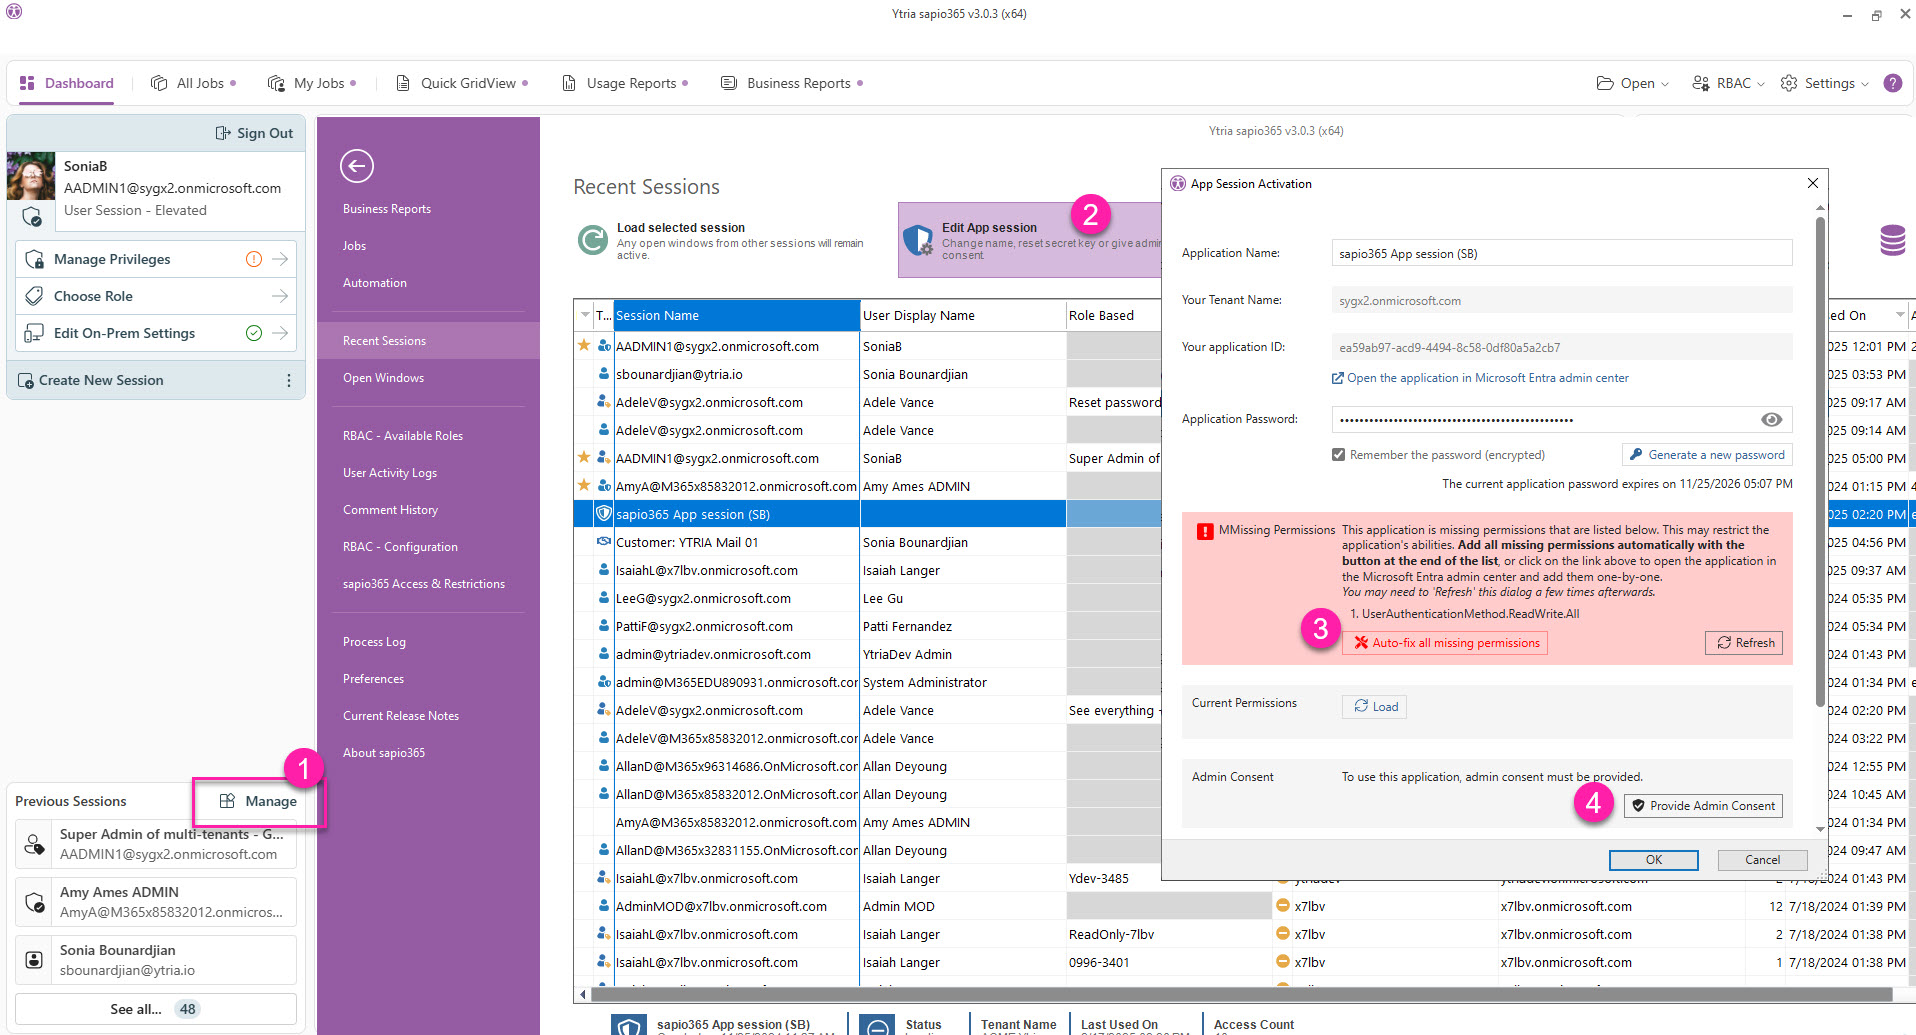Image resolution: width=1916 pixels, height=1035 pixels.
Task: Click Auto-fix all missing permissions button
Action: [x=1445, y=643]
